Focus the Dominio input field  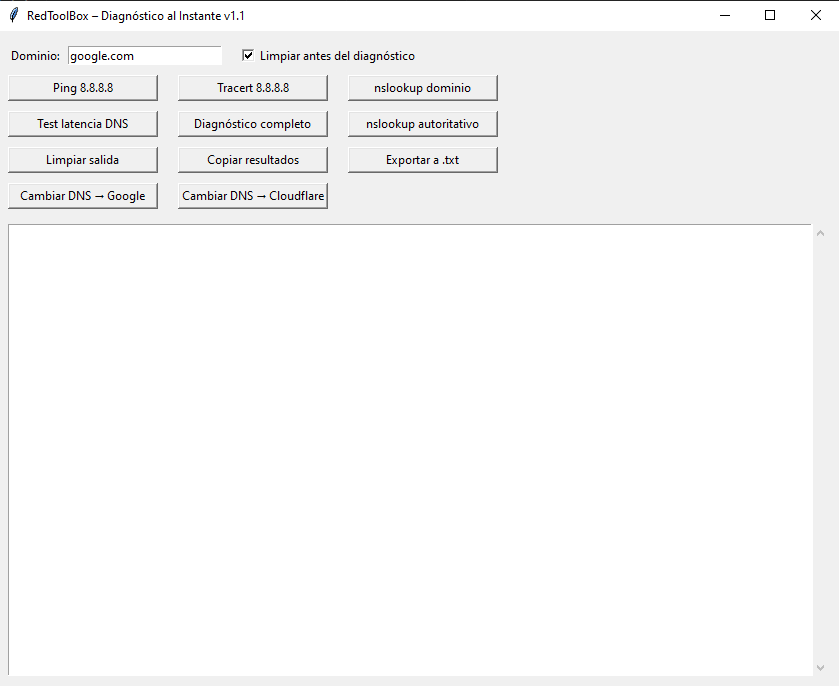point(144,56)
